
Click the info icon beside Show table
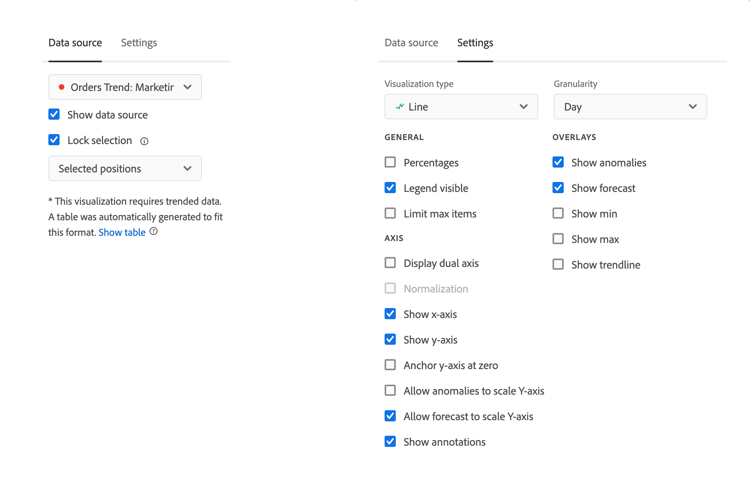(x=153, y=232)
